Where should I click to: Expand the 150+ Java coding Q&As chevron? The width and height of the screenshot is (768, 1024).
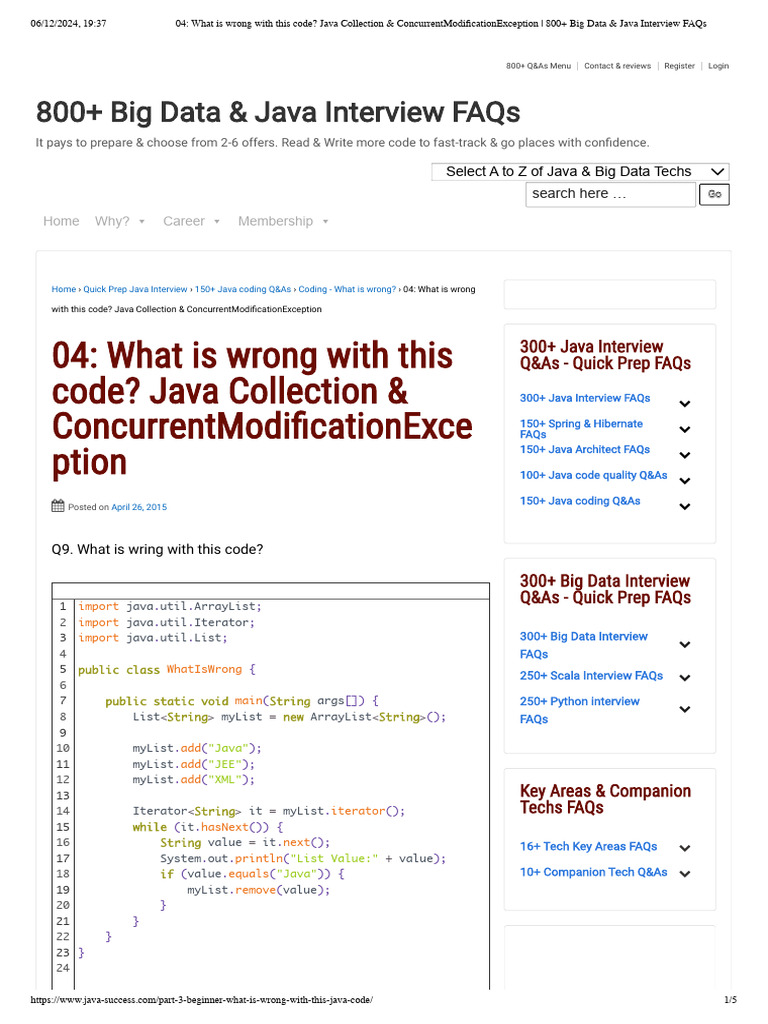coord(685,507)
